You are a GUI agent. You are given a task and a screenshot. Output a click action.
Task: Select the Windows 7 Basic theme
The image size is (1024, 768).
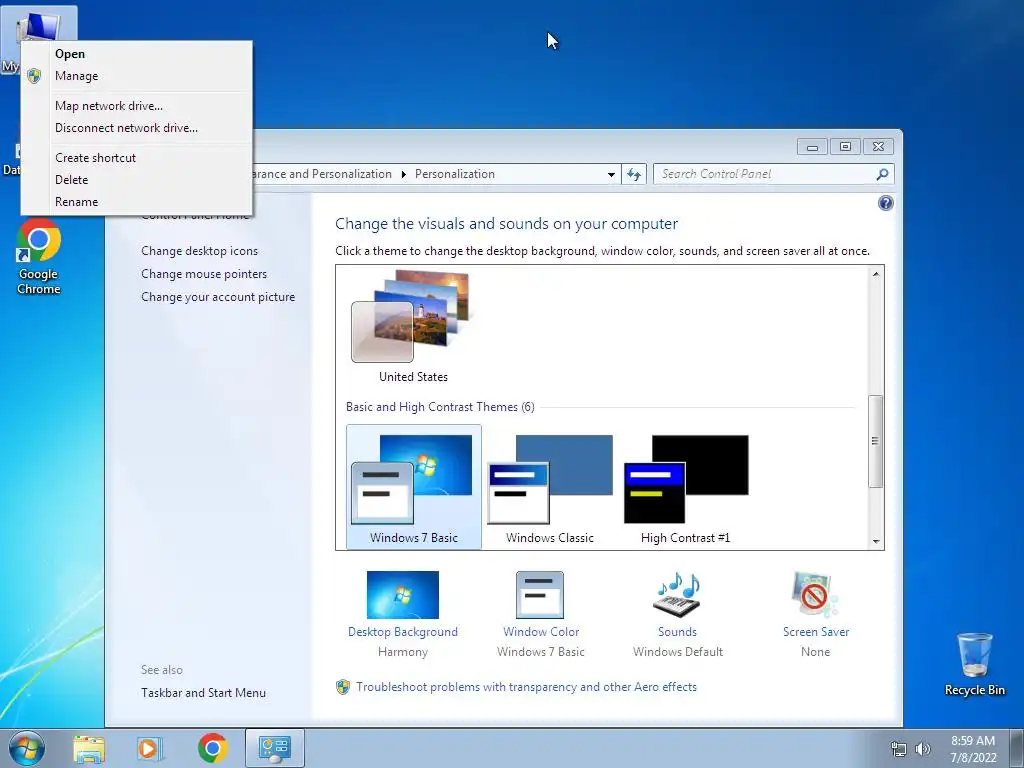coord(413,487)
